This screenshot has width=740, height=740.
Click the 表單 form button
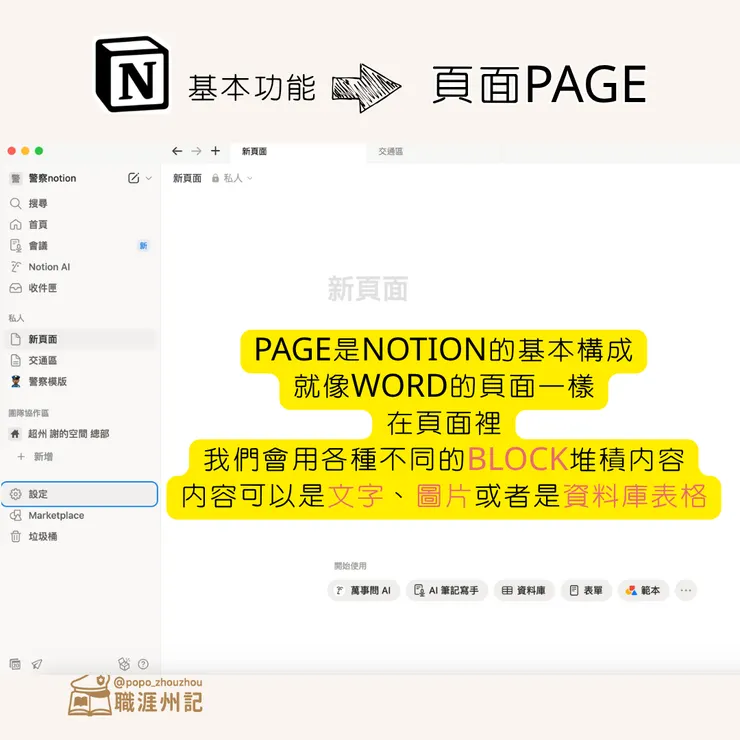click(587, 590)
